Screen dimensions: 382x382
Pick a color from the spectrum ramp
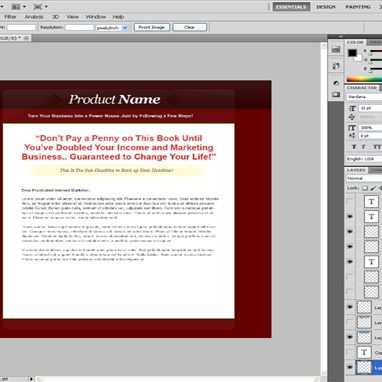point(364,79)
